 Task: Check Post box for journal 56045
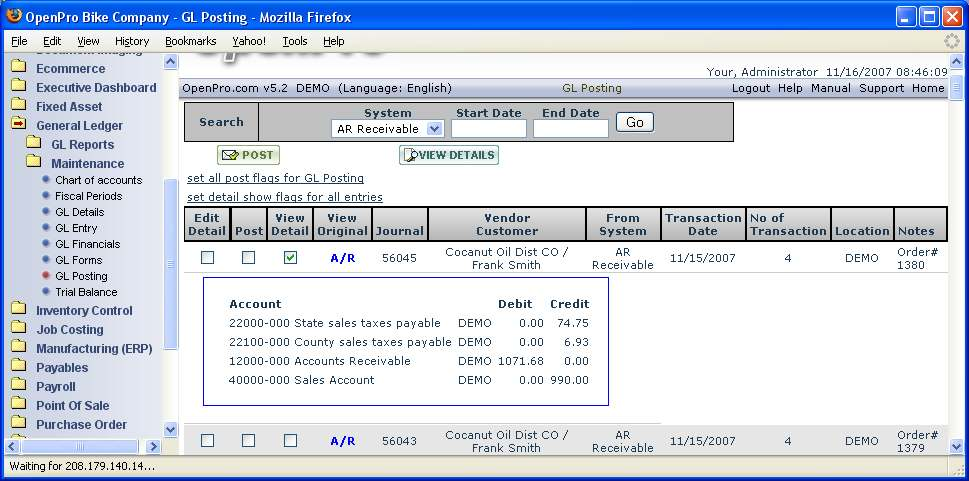click(248, 258)
